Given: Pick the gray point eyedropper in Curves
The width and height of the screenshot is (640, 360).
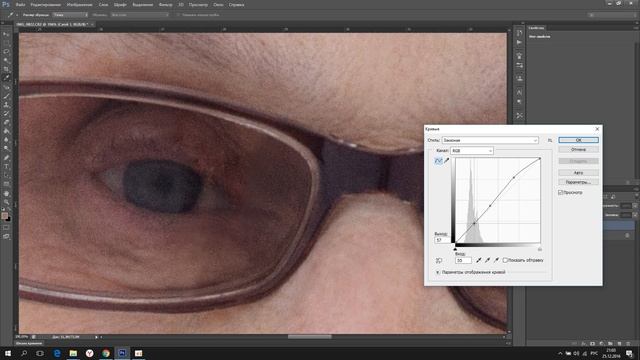Looking at the screenshot, I should click(488, 260).
